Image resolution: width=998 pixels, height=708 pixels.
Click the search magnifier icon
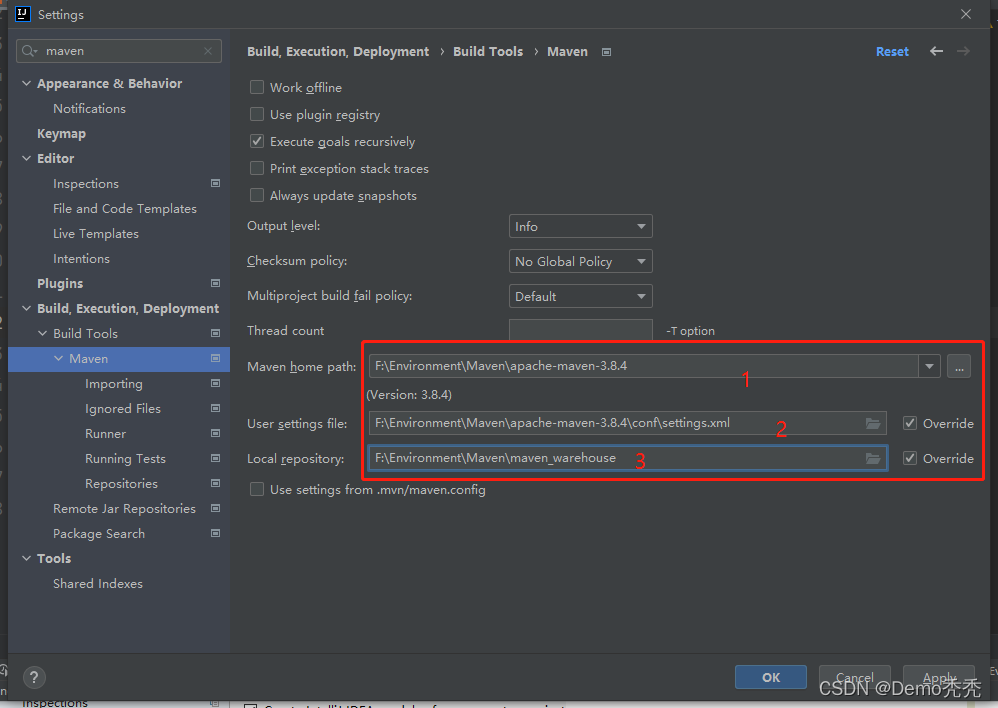pyautogui.click(x=29, y=51)
